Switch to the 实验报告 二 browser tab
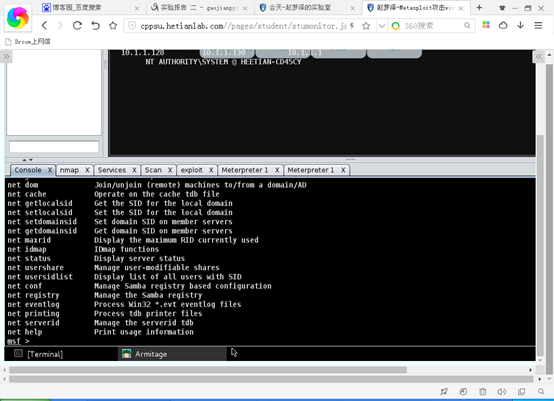 coord(199,7)
